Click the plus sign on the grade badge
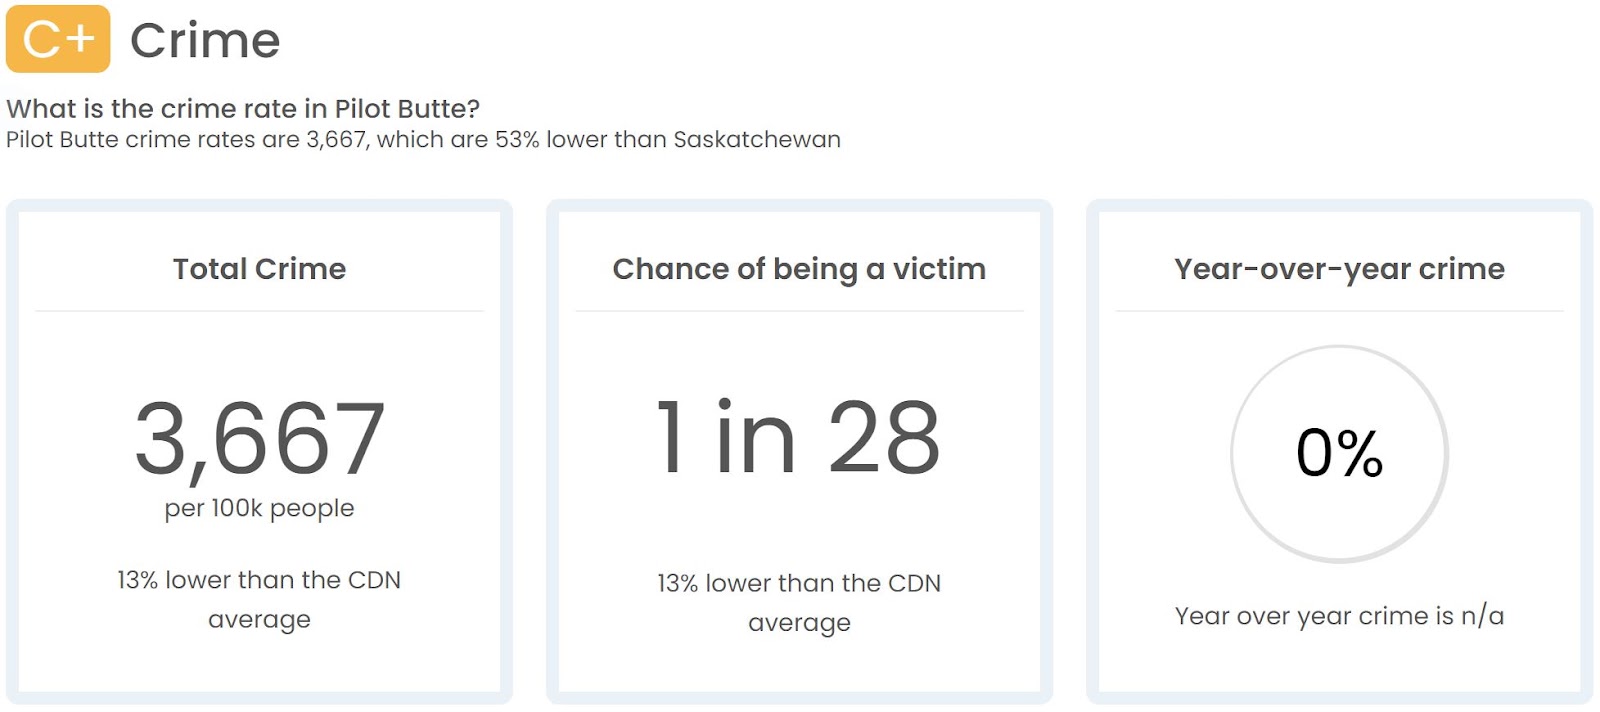Screen dimensions: 1600x712 click(x=82, y=39)
